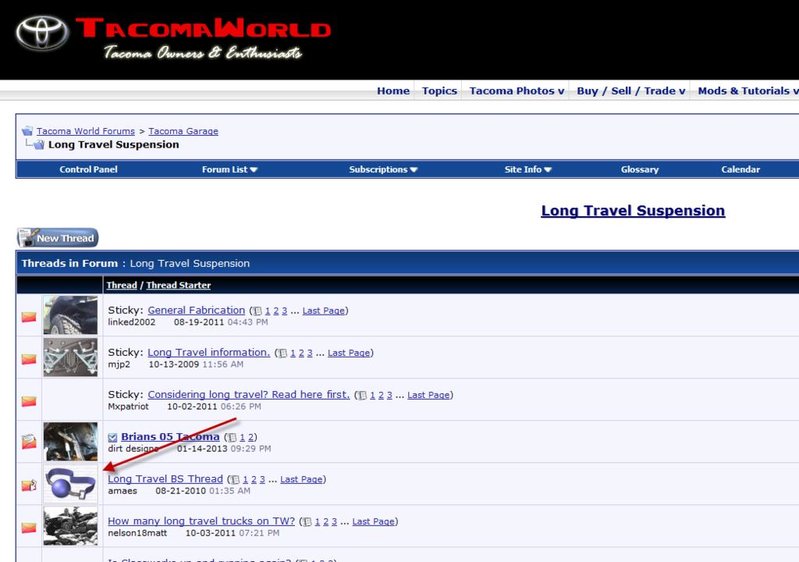Open the Long Travel BS Thread

coord(165,479)
